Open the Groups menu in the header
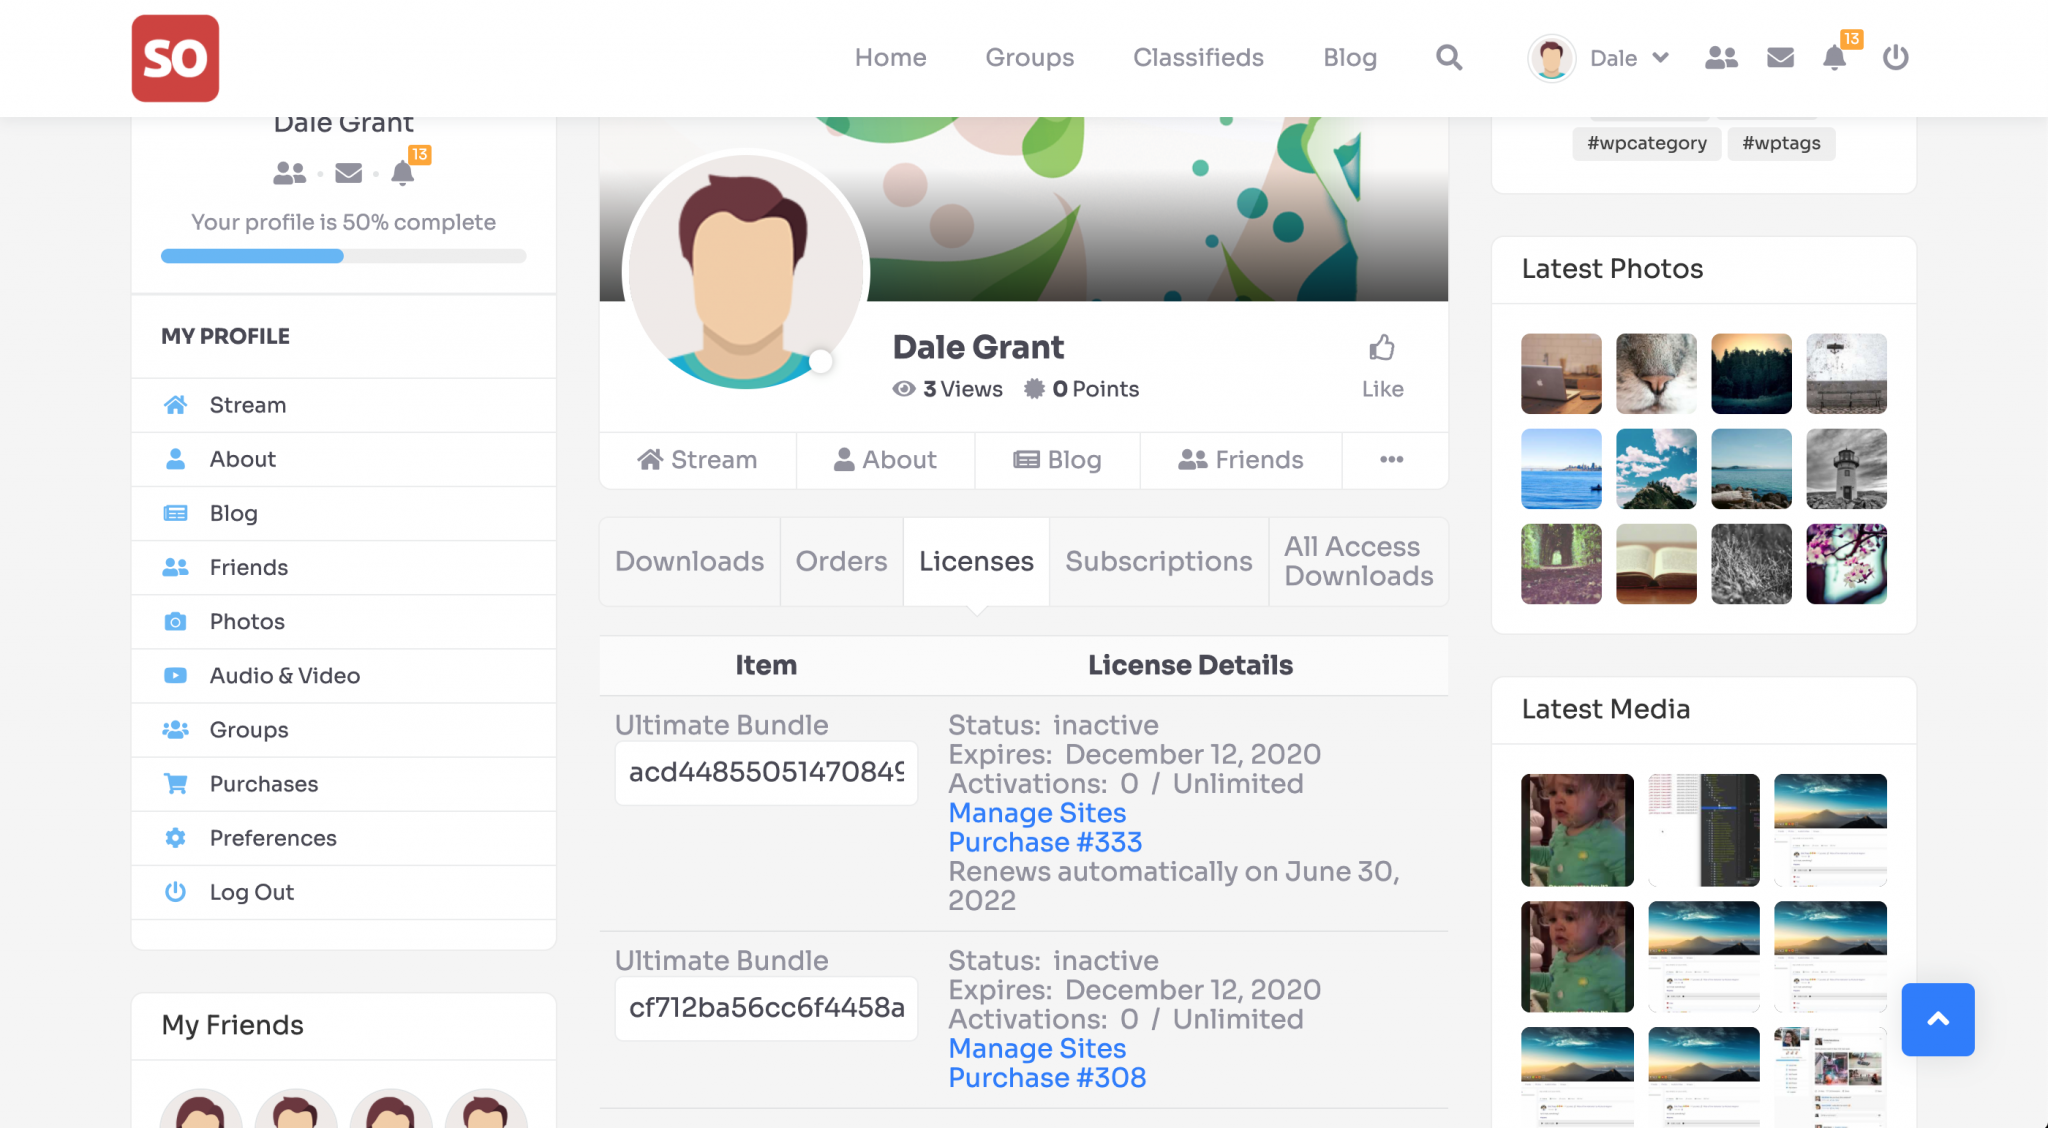The image size is (2048, 1128). [1029, 58]
